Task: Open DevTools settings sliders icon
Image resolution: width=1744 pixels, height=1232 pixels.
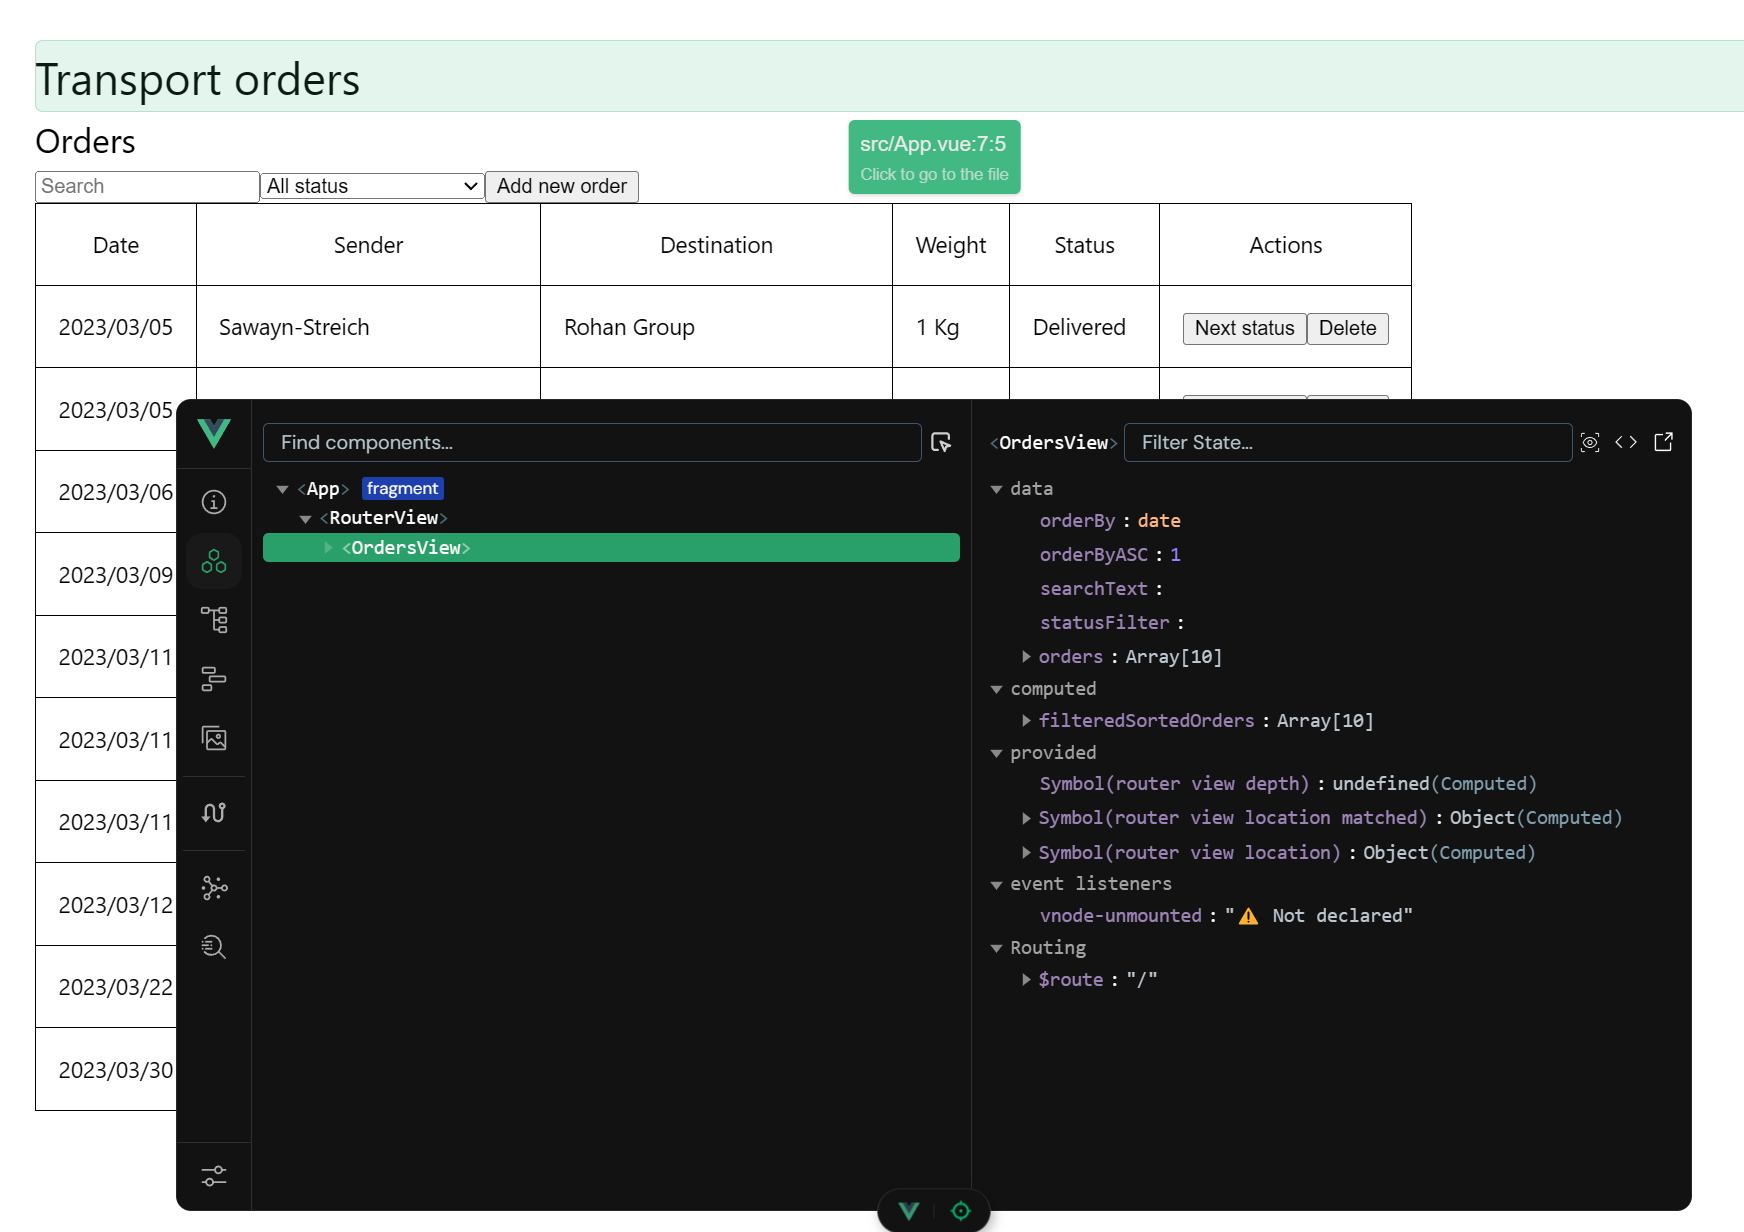Action: pyautogui.click(x=214, y=1176)
